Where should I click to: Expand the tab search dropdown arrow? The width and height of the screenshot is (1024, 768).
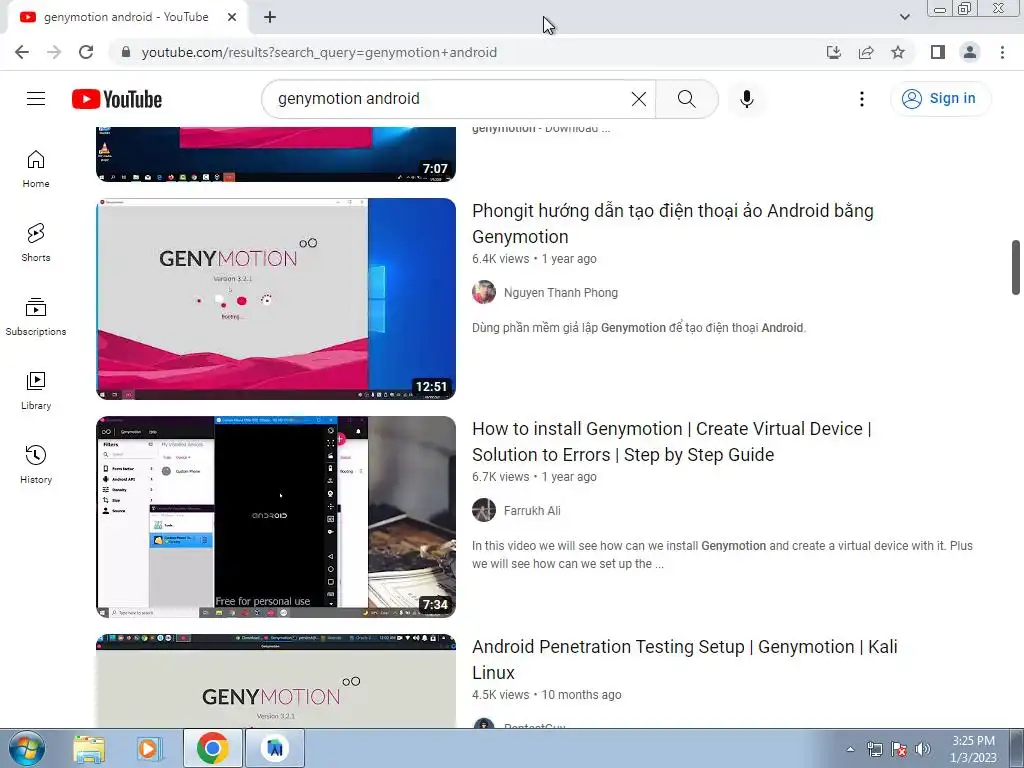coord(904,17)
